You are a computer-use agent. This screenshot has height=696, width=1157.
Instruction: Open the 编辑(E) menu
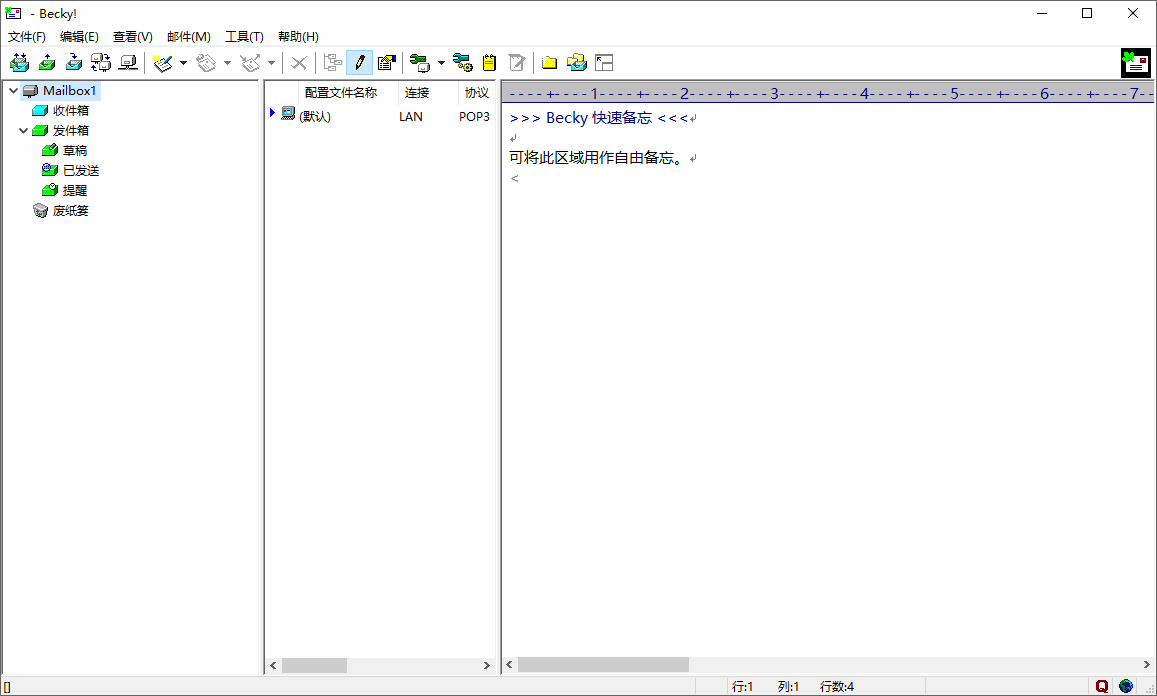[x=79, y=36]
